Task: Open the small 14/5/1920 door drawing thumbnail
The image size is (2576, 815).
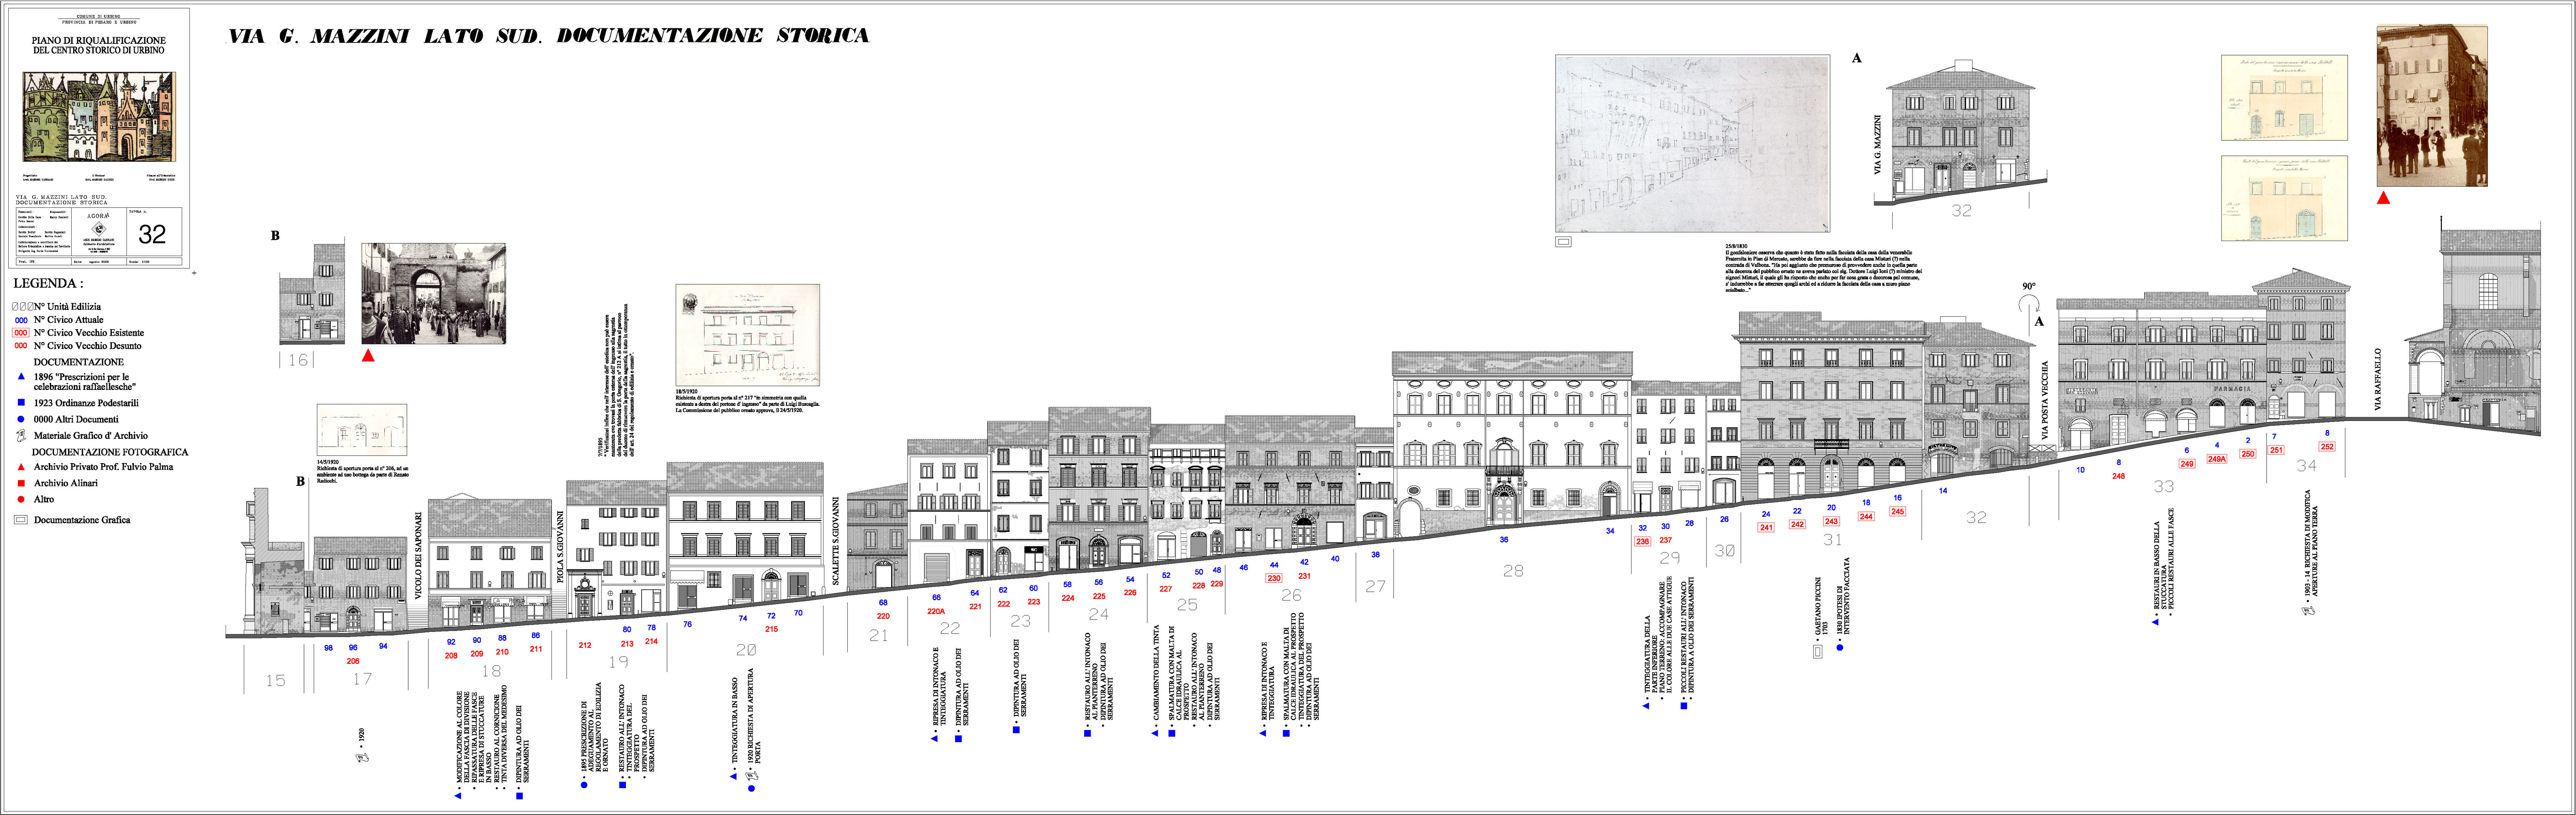Action: 362,430
